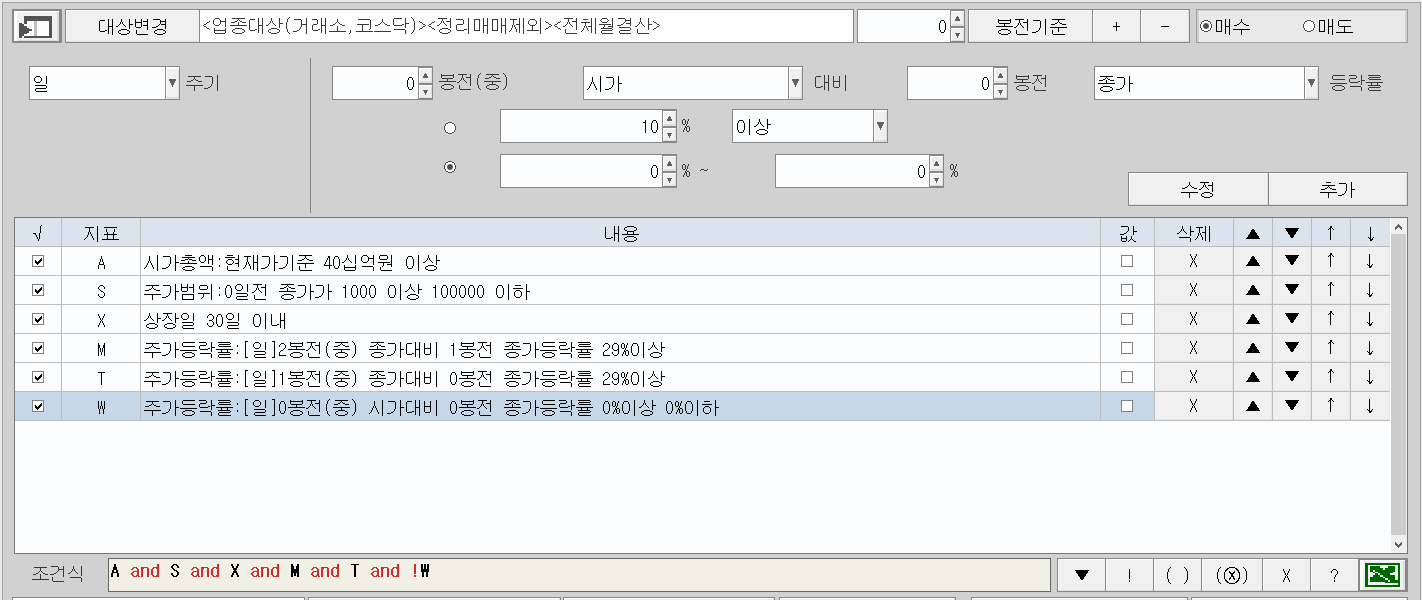Clear formula with X button in formula bar
Image resolution: width=1422 pixels, height=600 pixels.
pos(1287,575)
